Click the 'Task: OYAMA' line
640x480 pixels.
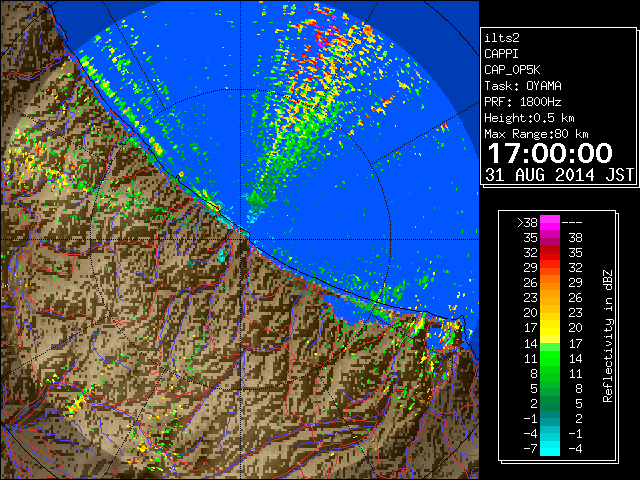523,86
